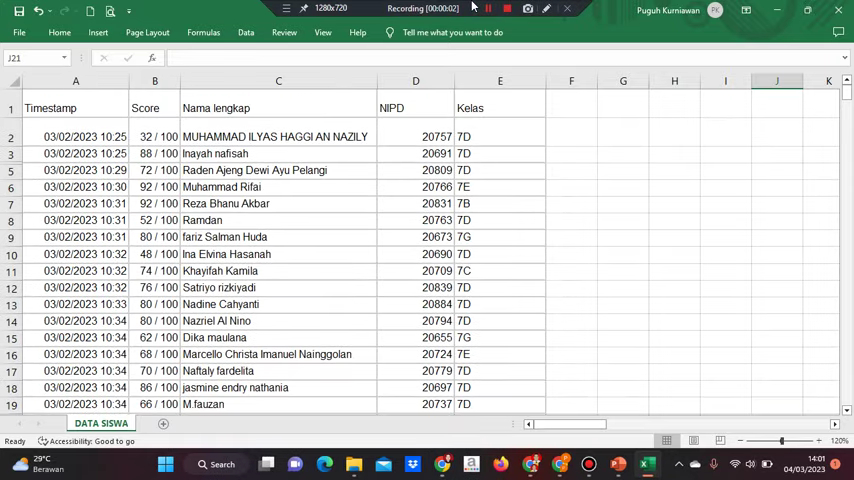
Task: Expand the Name Box dropdown arrow
Action: [64, 58]
